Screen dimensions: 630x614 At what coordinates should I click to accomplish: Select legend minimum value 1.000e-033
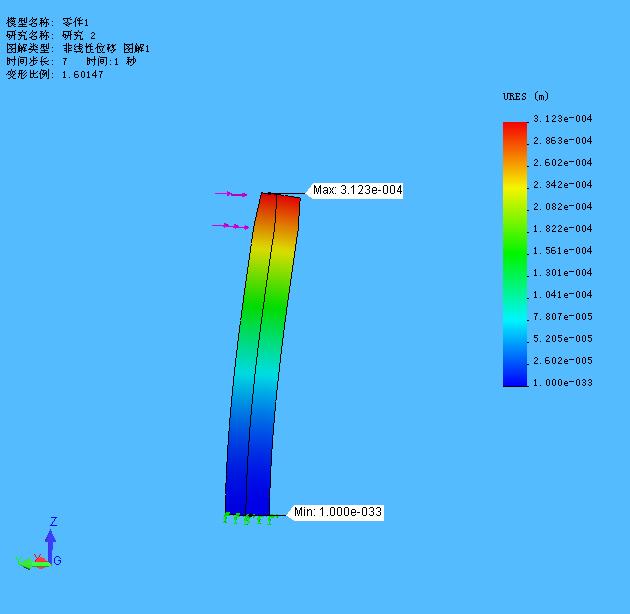[562, 383]
